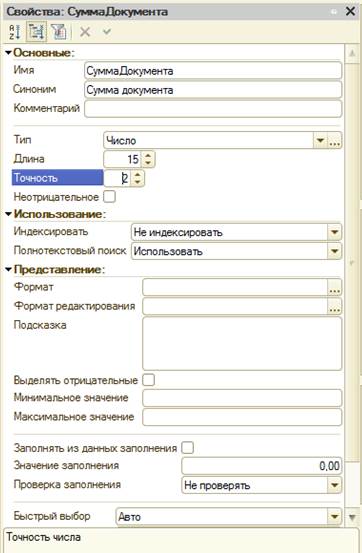Click the Значение заполнения field

261,466
